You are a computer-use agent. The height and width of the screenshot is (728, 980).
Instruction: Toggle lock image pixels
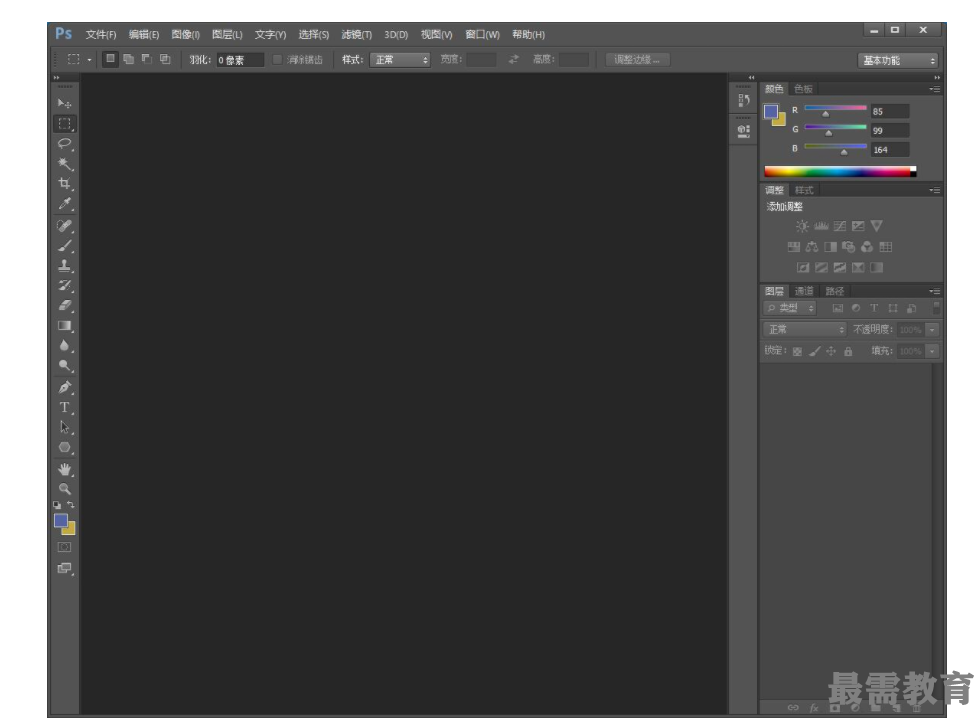tap(814, 352)
